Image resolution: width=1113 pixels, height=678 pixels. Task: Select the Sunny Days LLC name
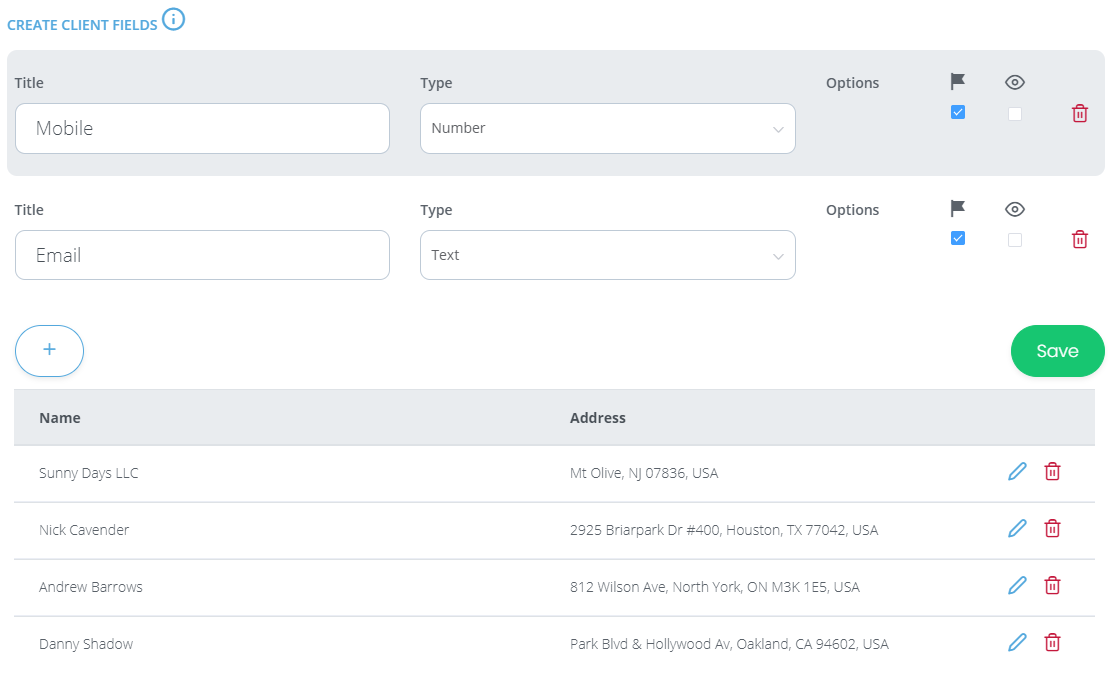tap(89, 473)
